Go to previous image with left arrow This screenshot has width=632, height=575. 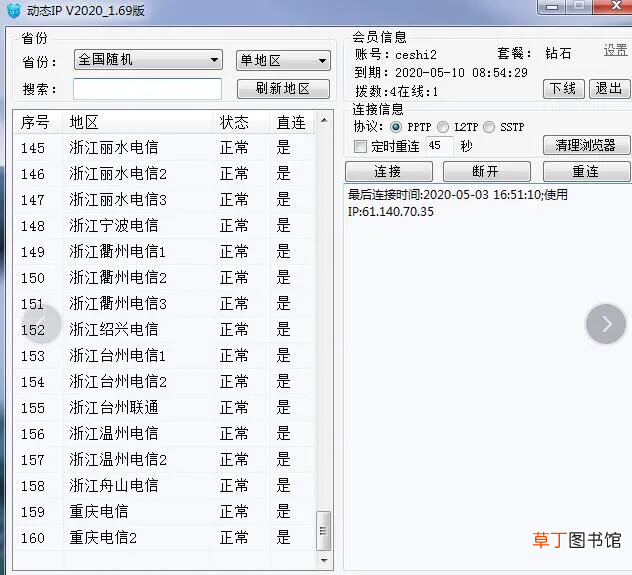coord(42,324)
